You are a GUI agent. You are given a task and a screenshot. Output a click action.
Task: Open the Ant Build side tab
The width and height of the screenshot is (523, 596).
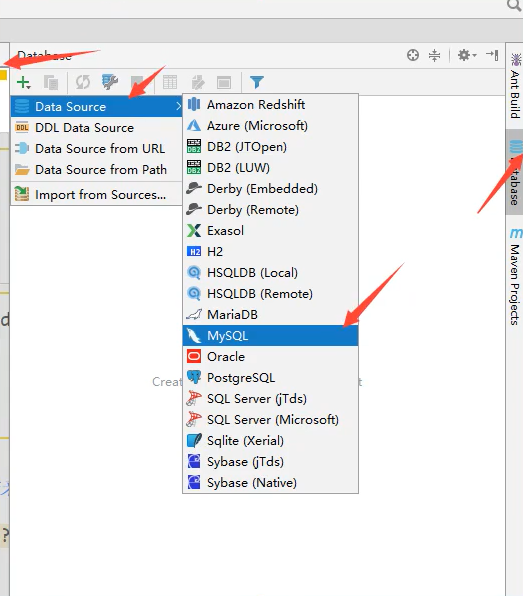click(515, 86)
